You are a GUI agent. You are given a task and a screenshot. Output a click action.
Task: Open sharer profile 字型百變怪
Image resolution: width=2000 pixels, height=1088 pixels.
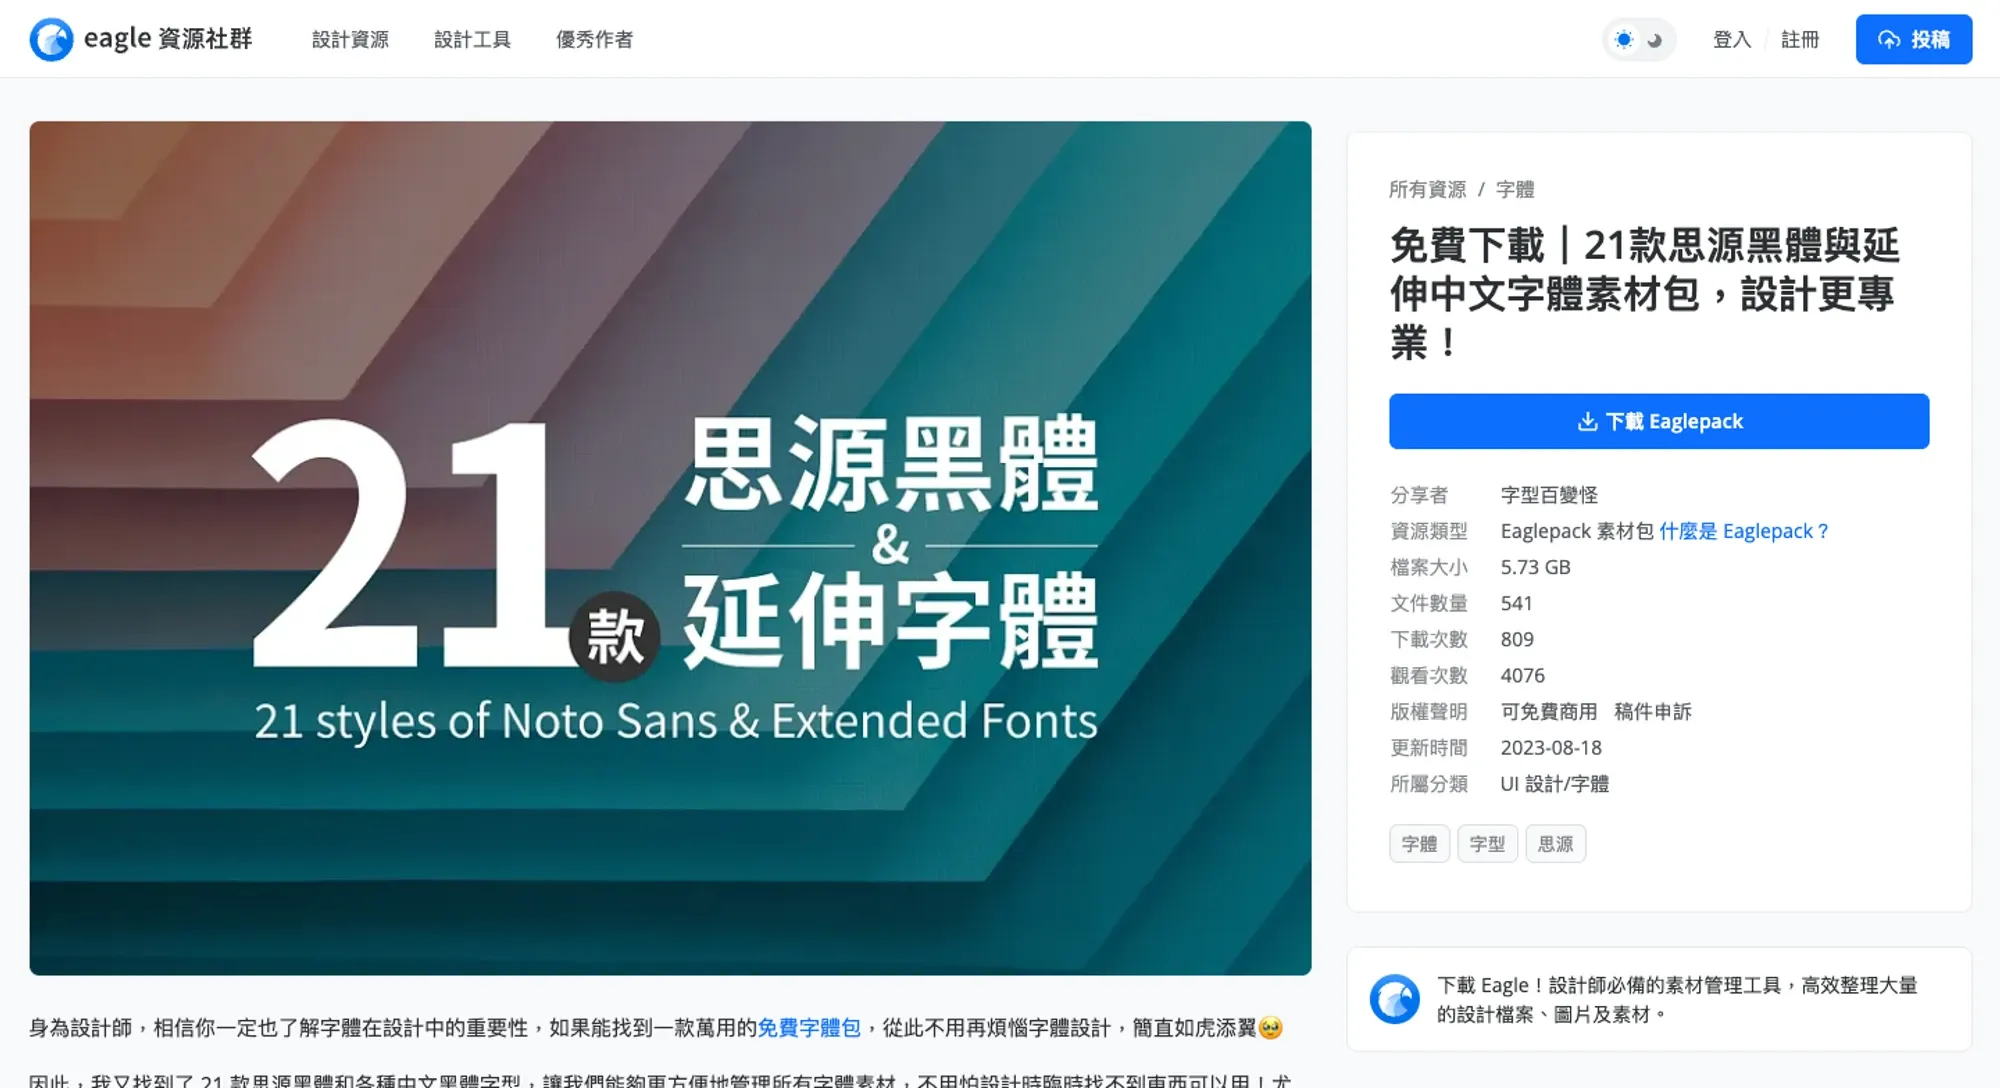coord(1549,495)
